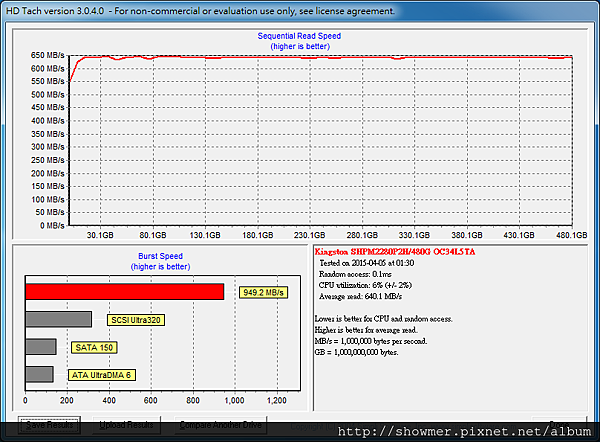This screenshot has width=600, height=442.
Task: Select the gray SCSI Ultra320 bar
Action: (58, 320)
